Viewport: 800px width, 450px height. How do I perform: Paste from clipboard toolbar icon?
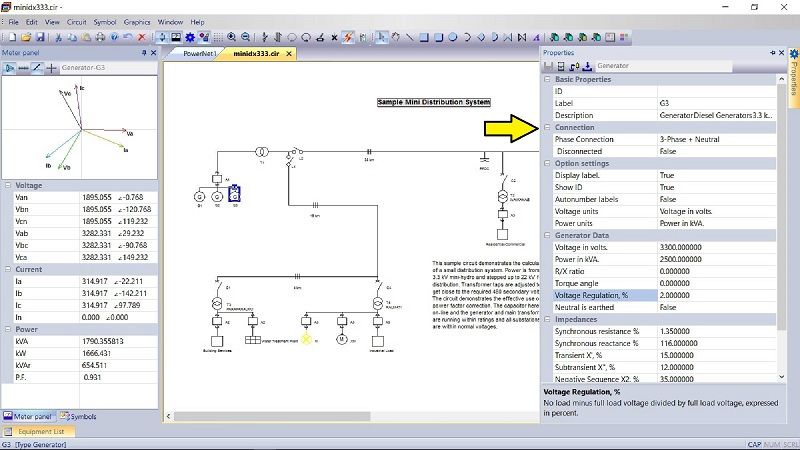[x=86, y=37]
